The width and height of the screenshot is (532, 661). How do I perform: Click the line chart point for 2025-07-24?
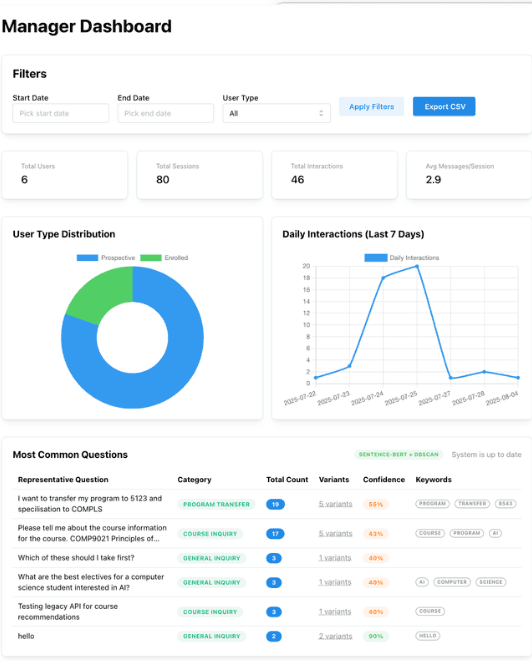pyautogui.click(x=383, y=278)
